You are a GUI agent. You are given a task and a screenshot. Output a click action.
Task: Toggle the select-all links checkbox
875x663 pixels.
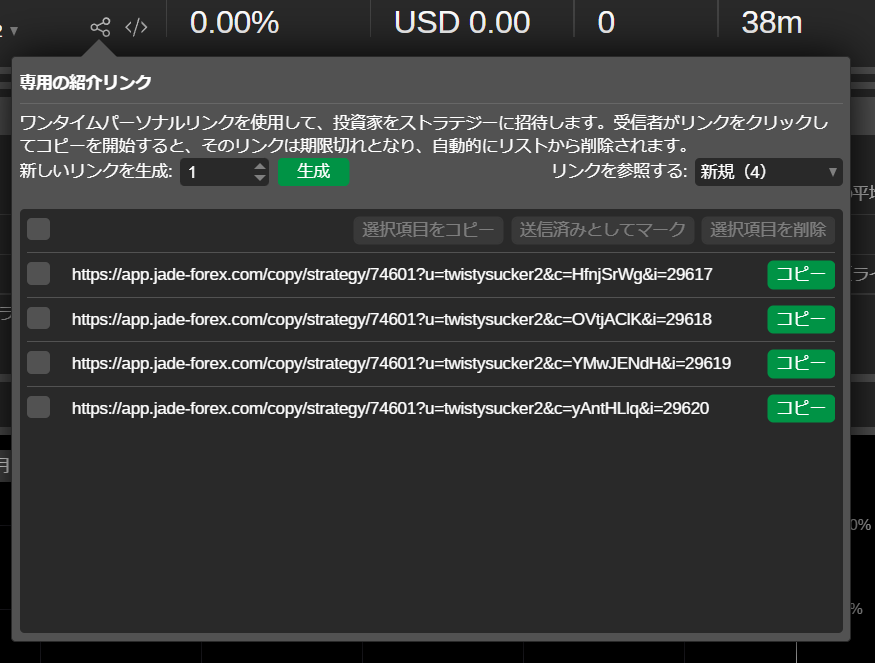[x=39, y=230]
